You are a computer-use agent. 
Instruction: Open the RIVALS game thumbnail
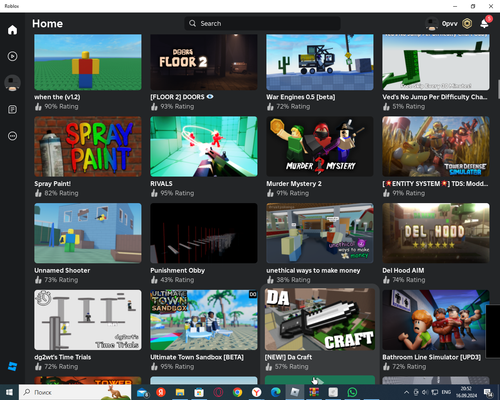coord(204,146)
